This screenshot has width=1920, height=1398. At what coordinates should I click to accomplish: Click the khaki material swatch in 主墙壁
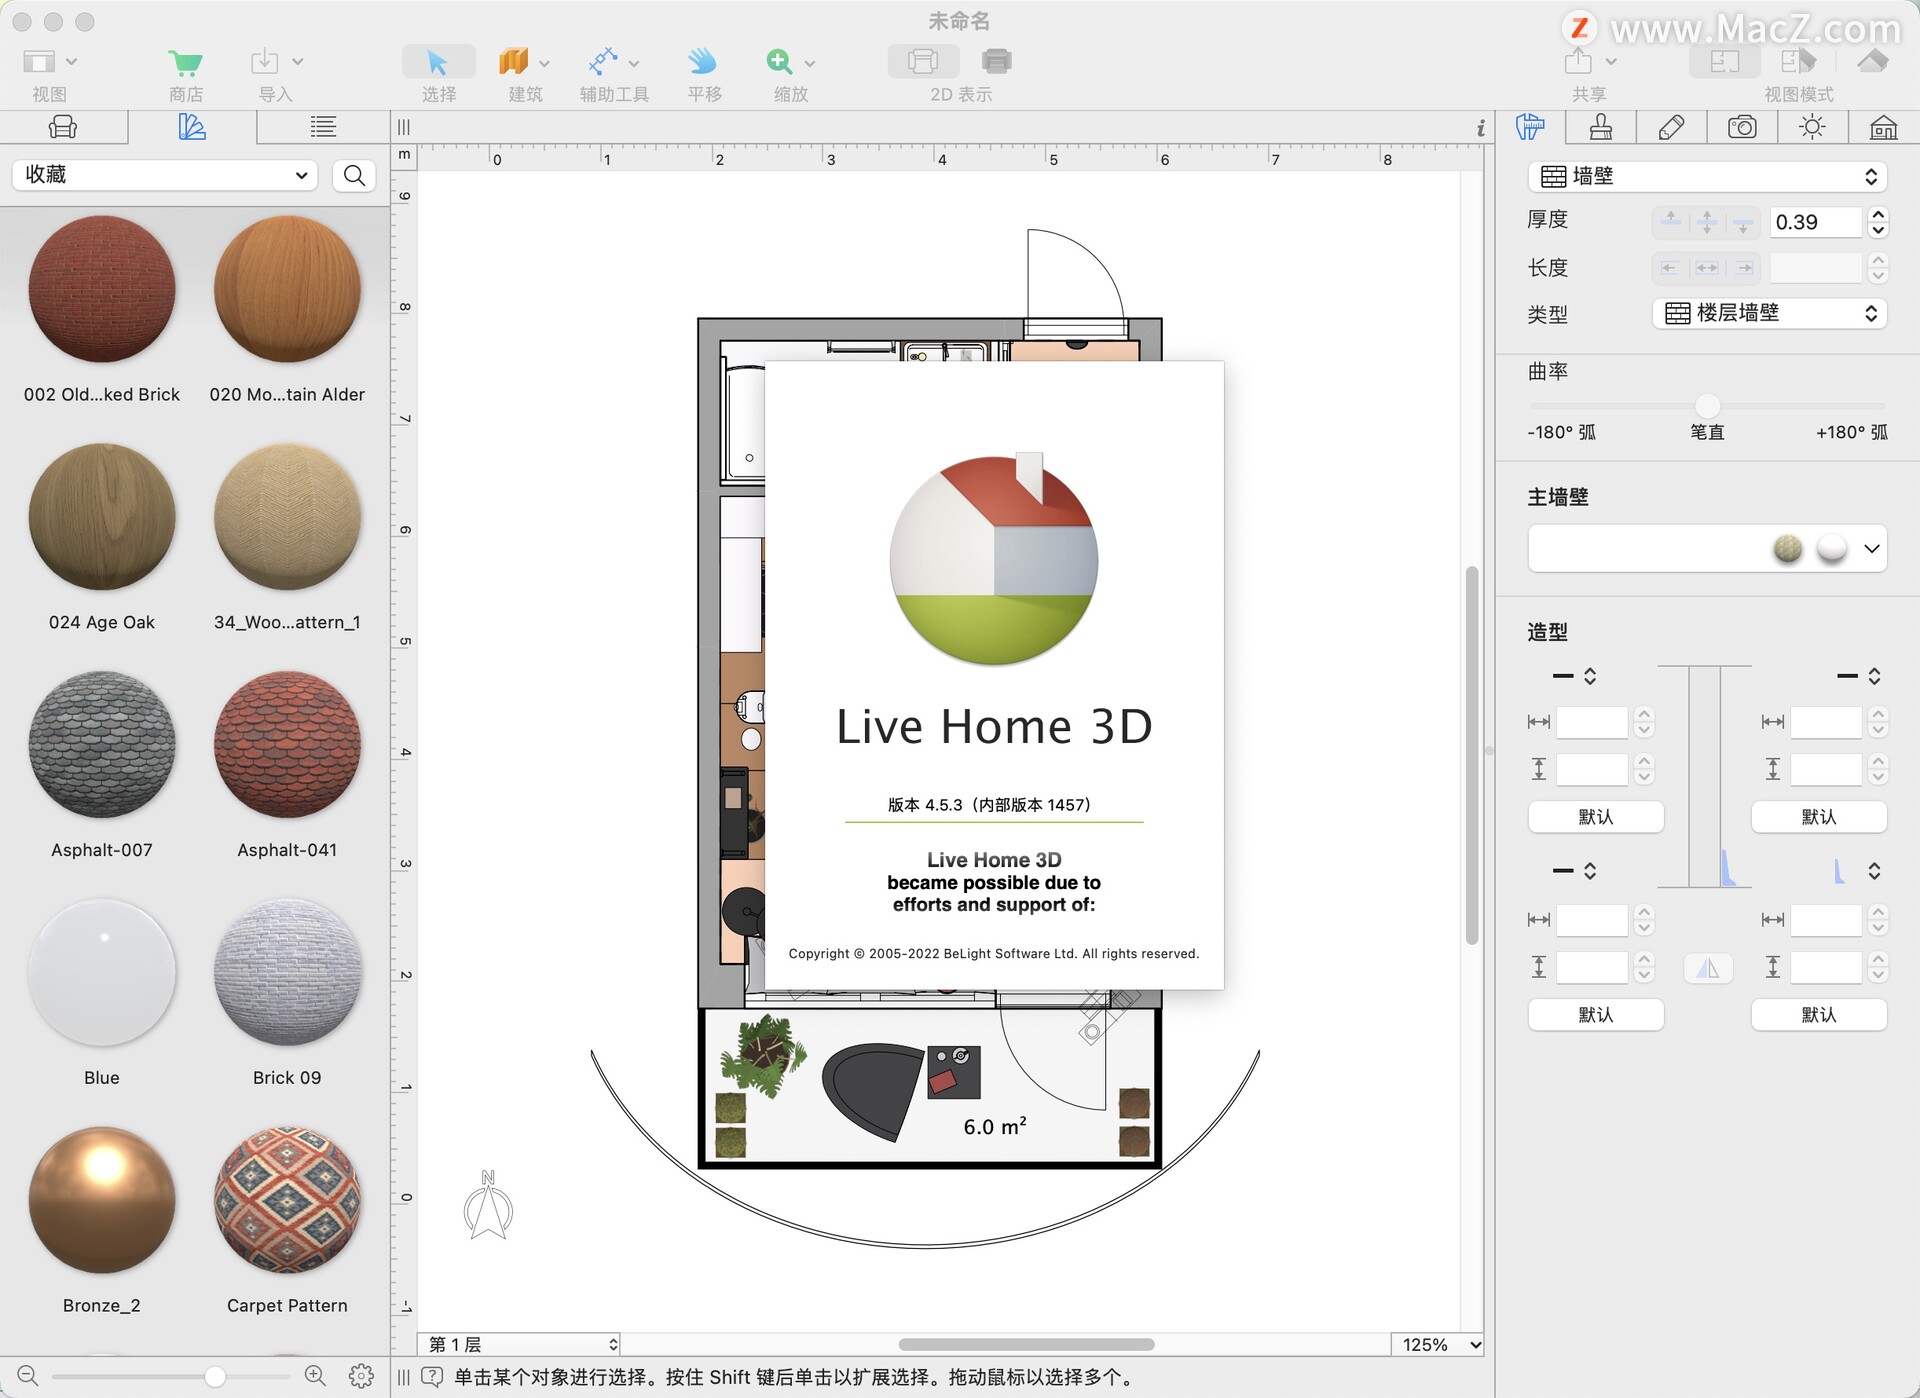click(1787, 548)
